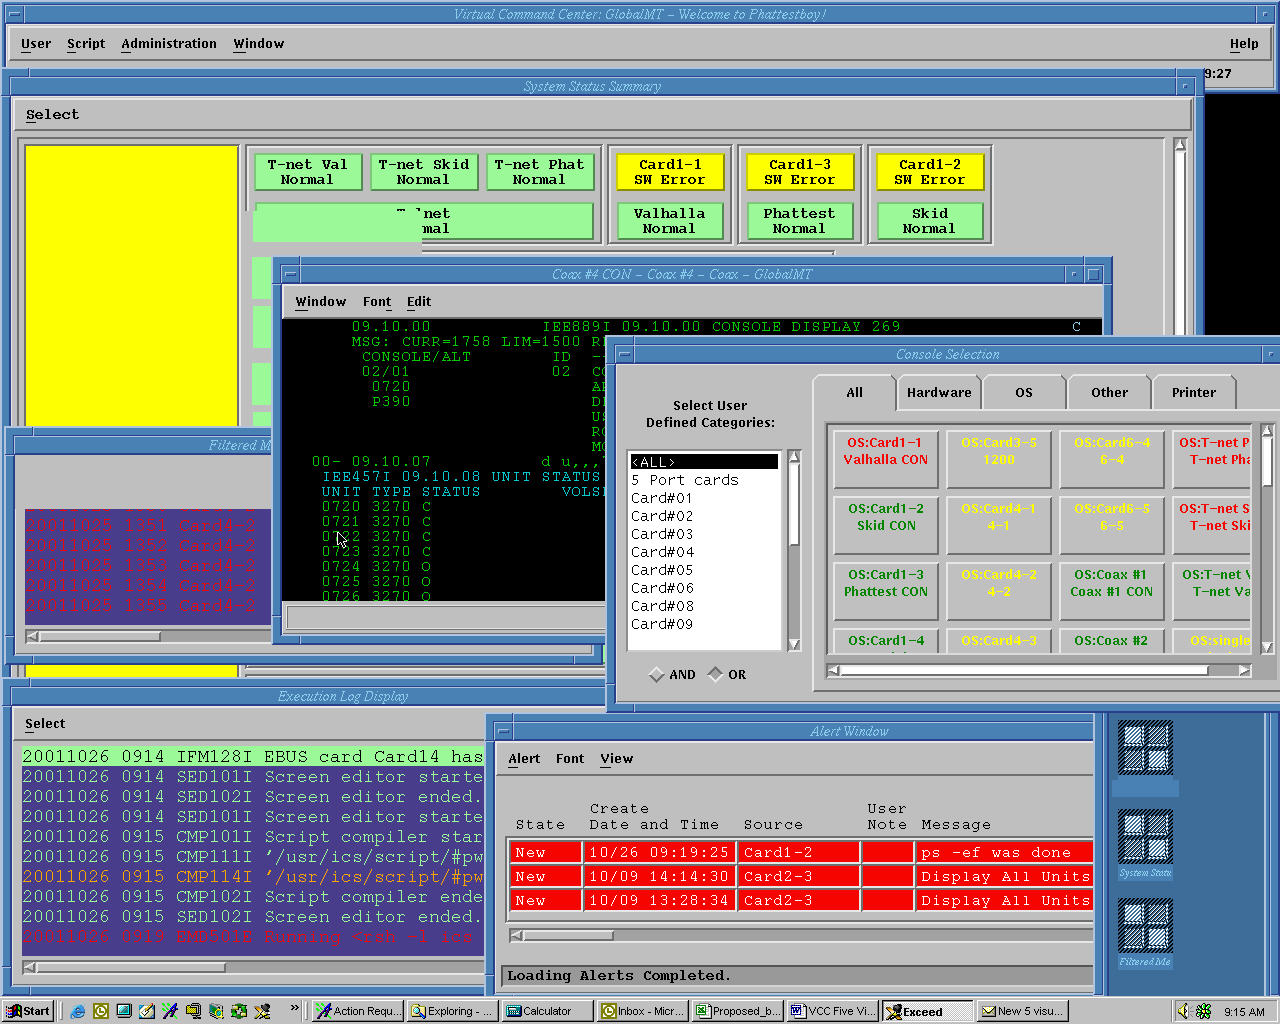
Task: Click the Card1-1 SW Error status button
Action: click(670, 172)
